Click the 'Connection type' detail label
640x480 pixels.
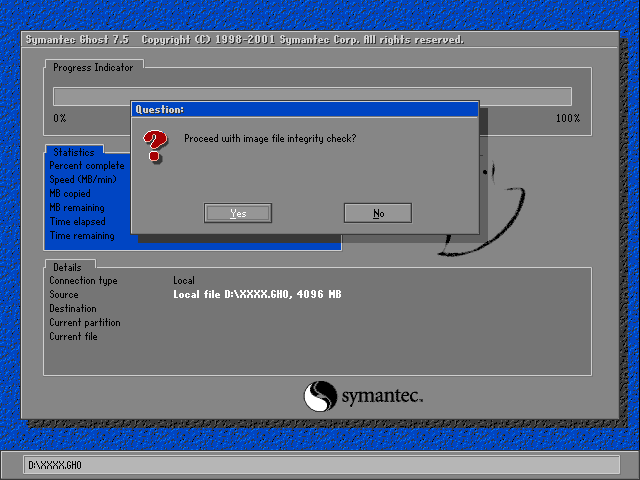tap(83, 280)
